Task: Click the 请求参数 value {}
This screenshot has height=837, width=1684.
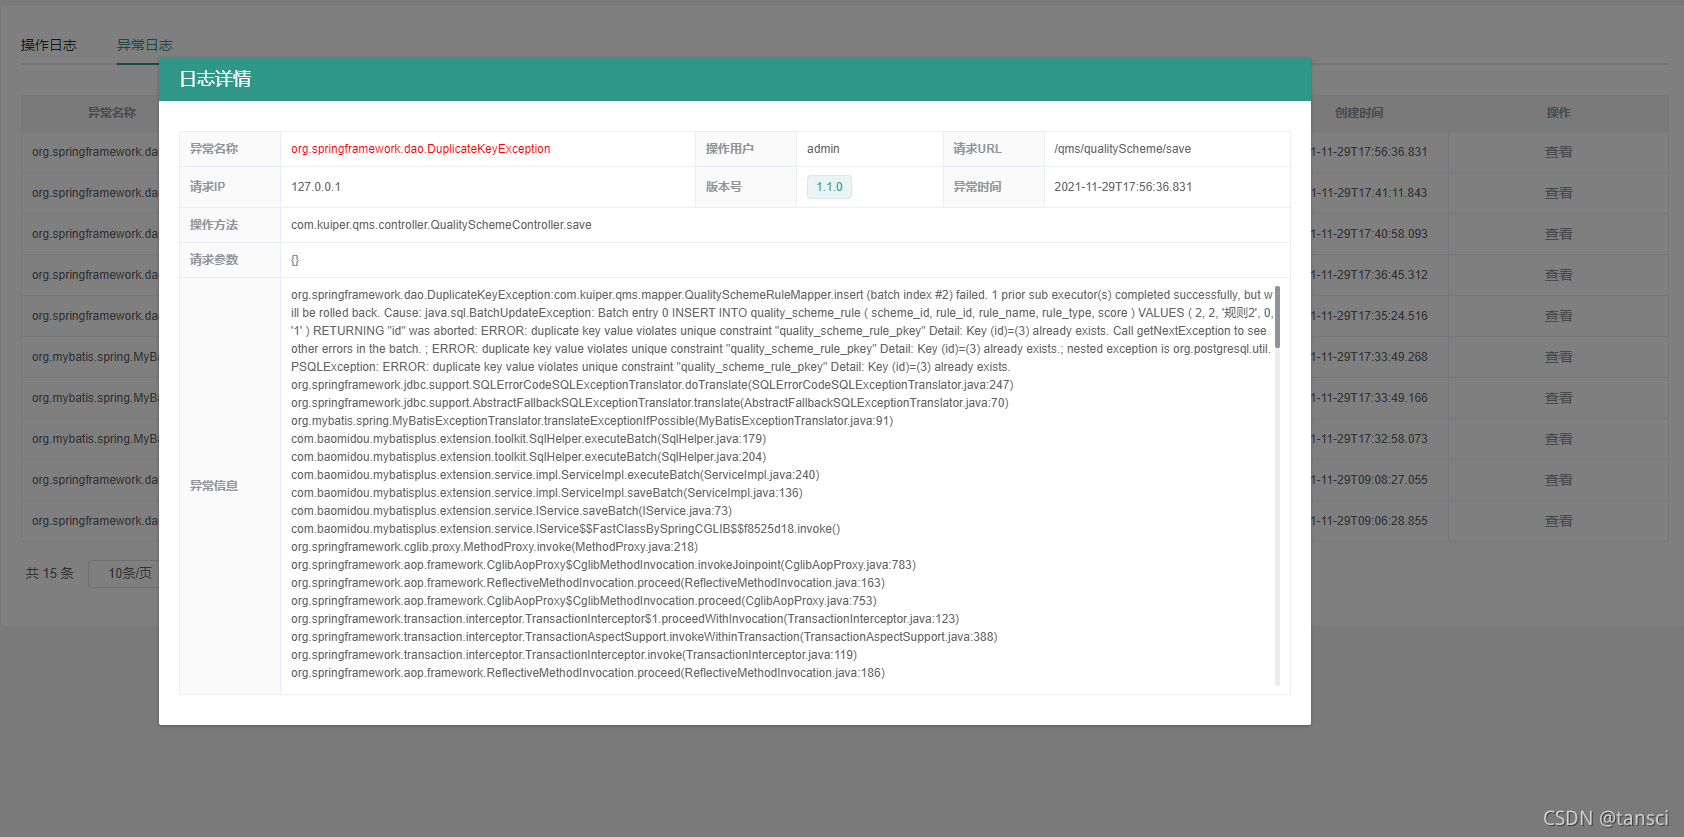Action: (x=295, y=260)
